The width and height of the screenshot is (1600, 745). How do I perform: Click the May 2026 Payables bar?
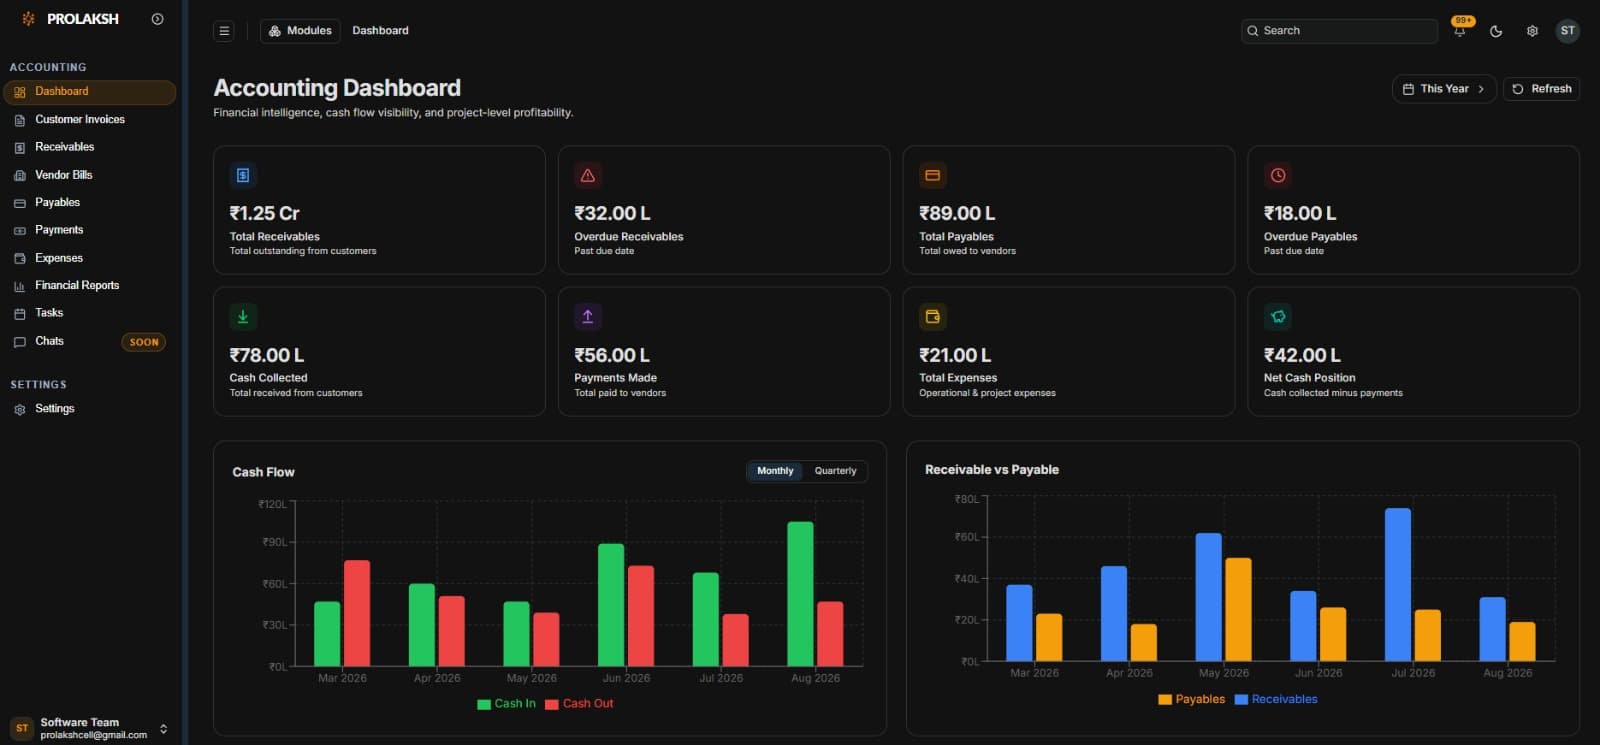(x=1238, y=610)
